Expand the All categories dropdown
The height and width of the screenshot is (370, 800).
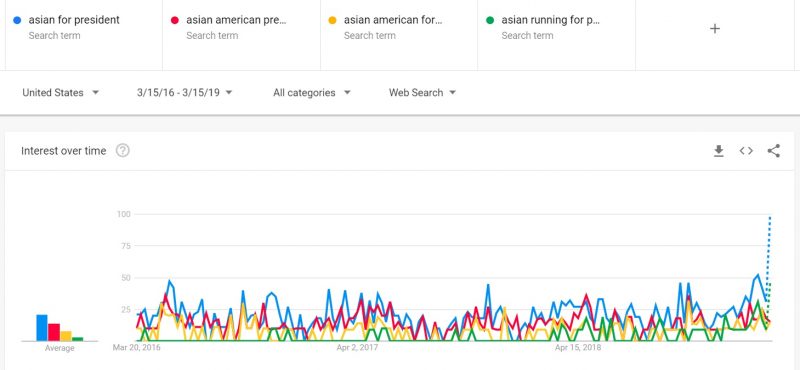(x=312, y=92)
